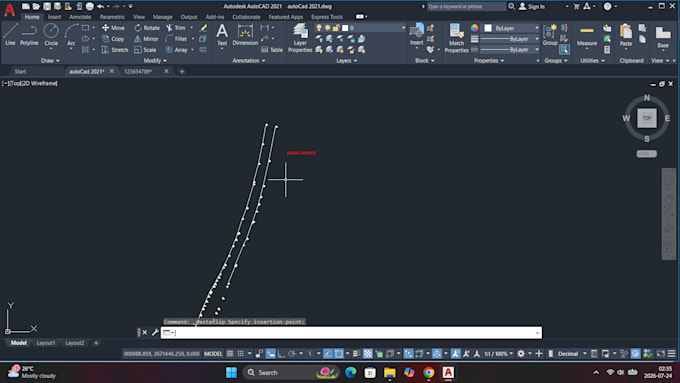Click the Plot printer icon in quick access toolbar

(89, 6)
